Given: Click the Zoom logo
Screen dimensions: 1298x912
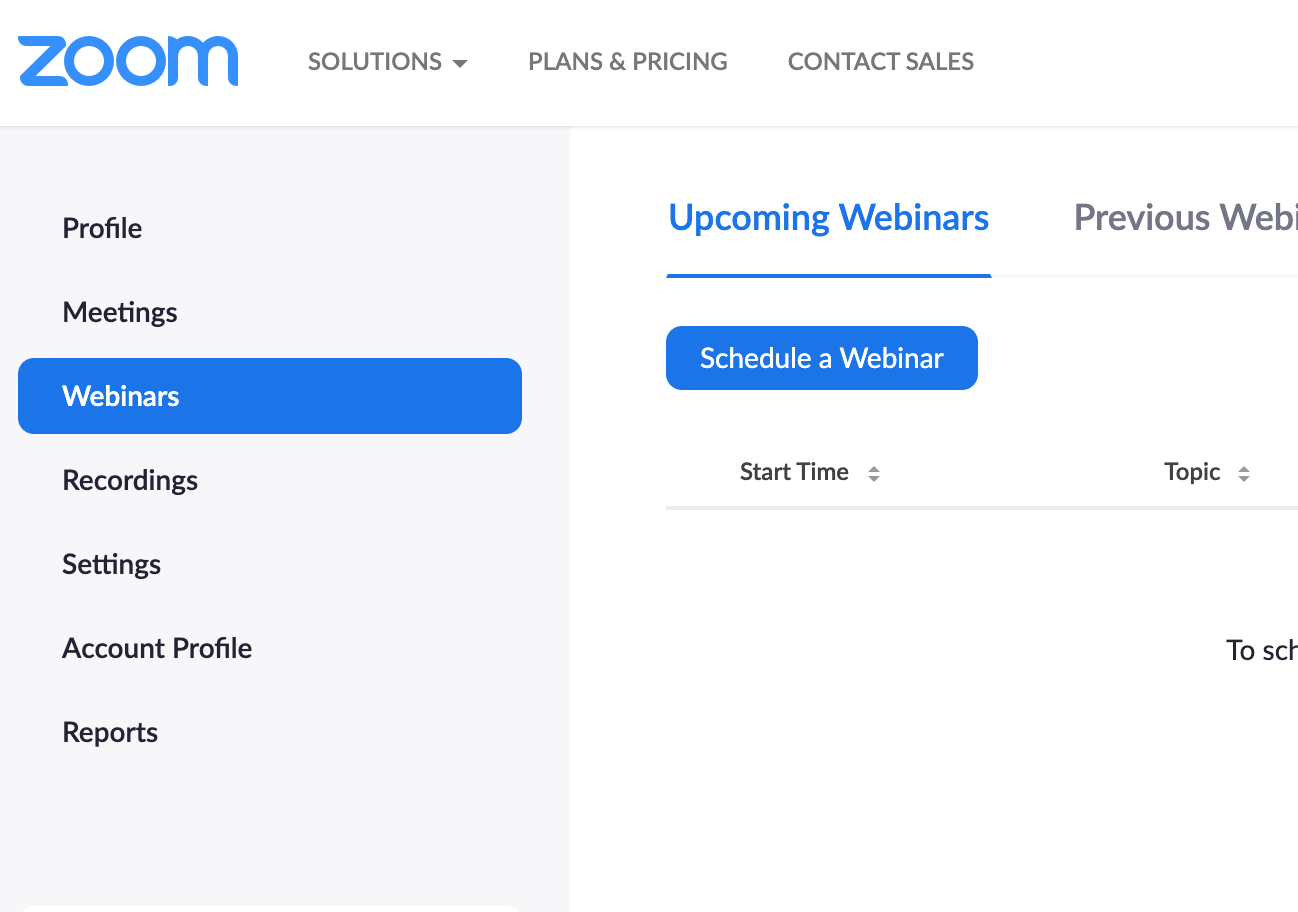Looking at the screenshot, I should click(128, 61).
